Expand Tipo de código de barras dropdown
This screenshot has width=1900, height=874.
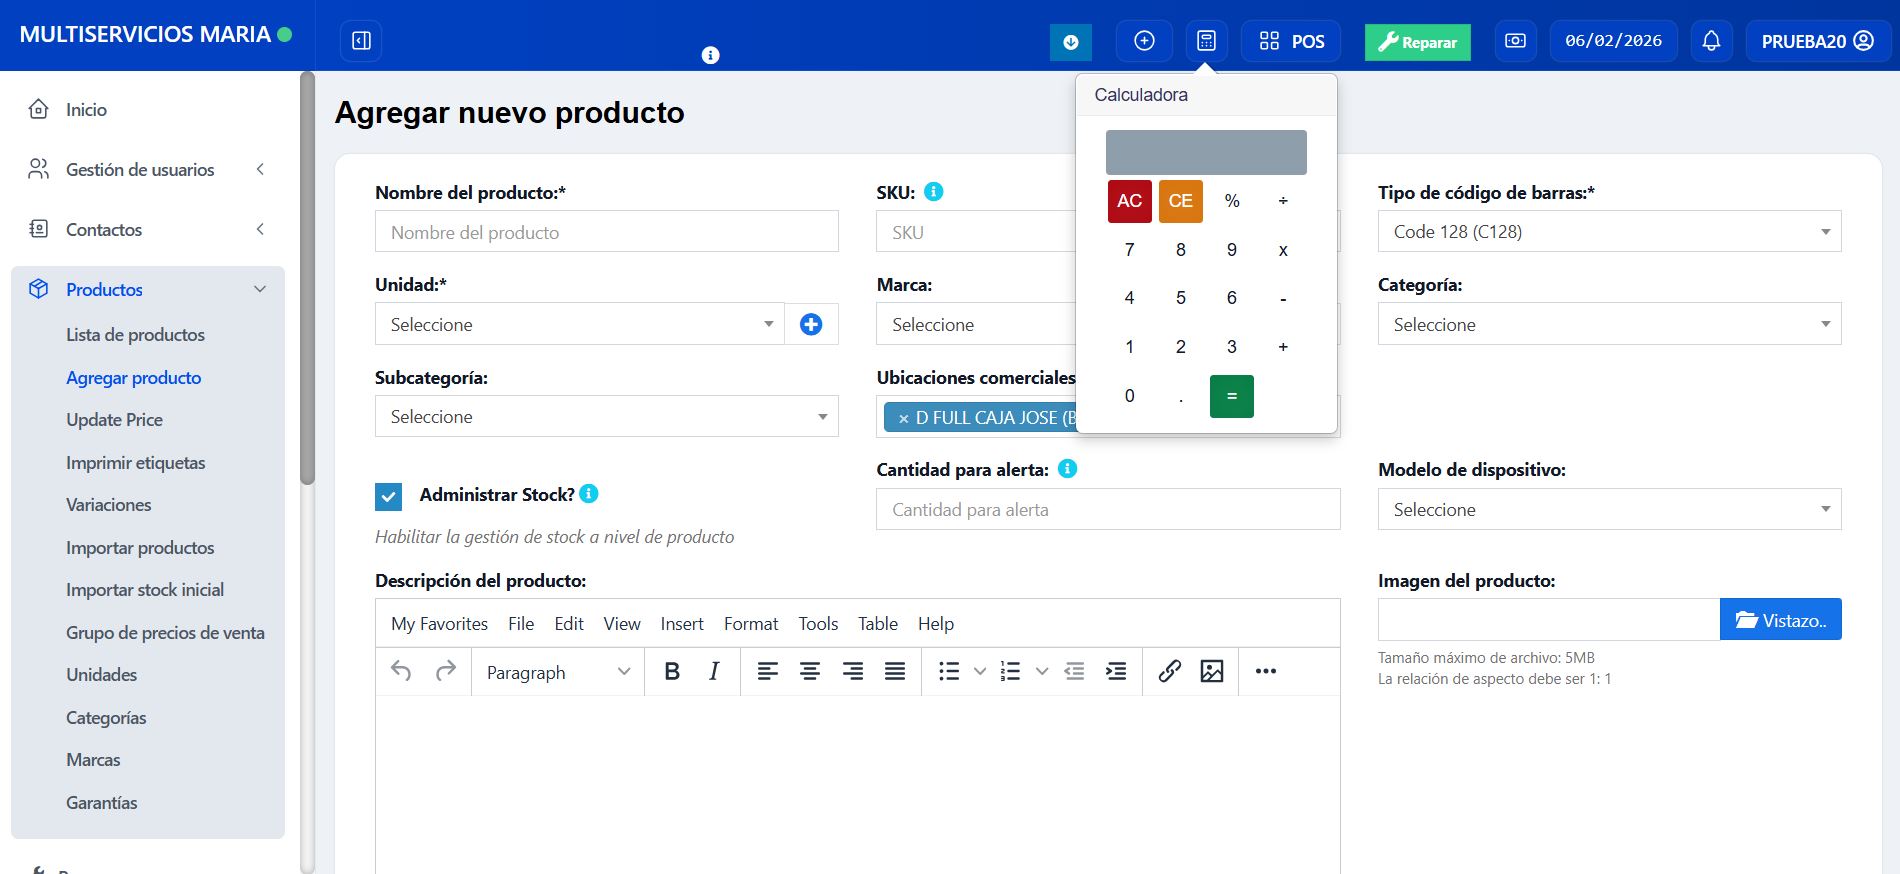click(1609, 232)
